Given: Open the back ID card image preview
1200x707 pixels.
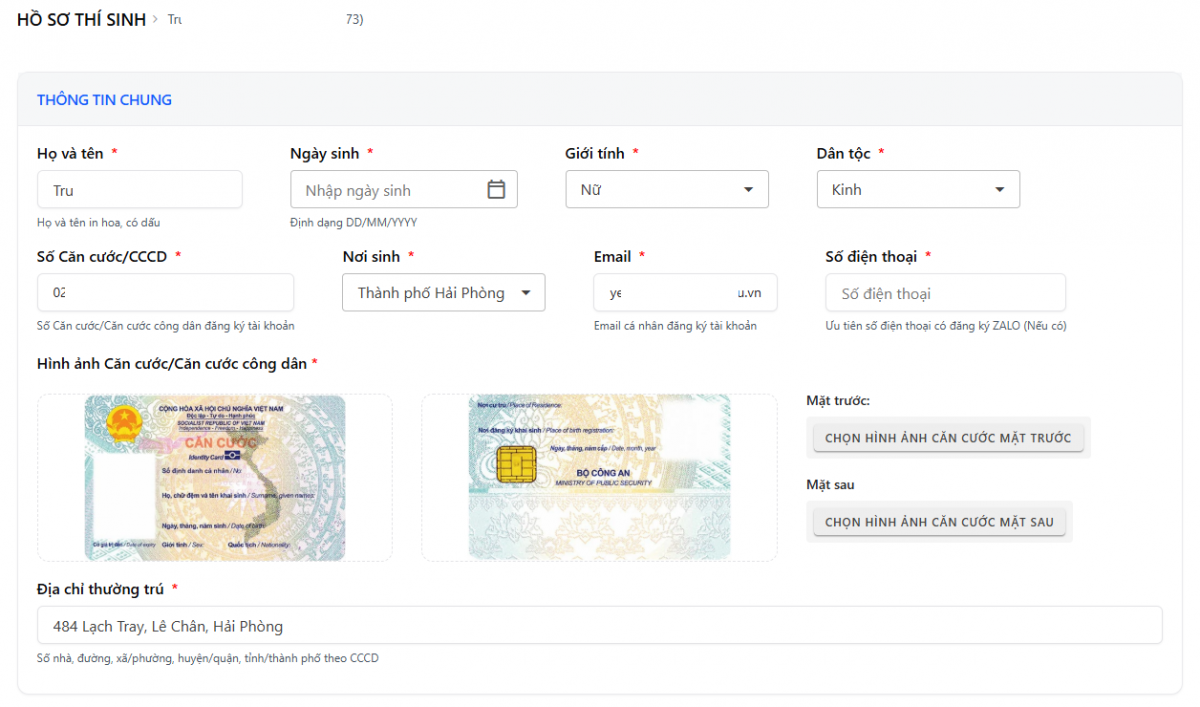Looking at the screenshot, I should [599, 477].
